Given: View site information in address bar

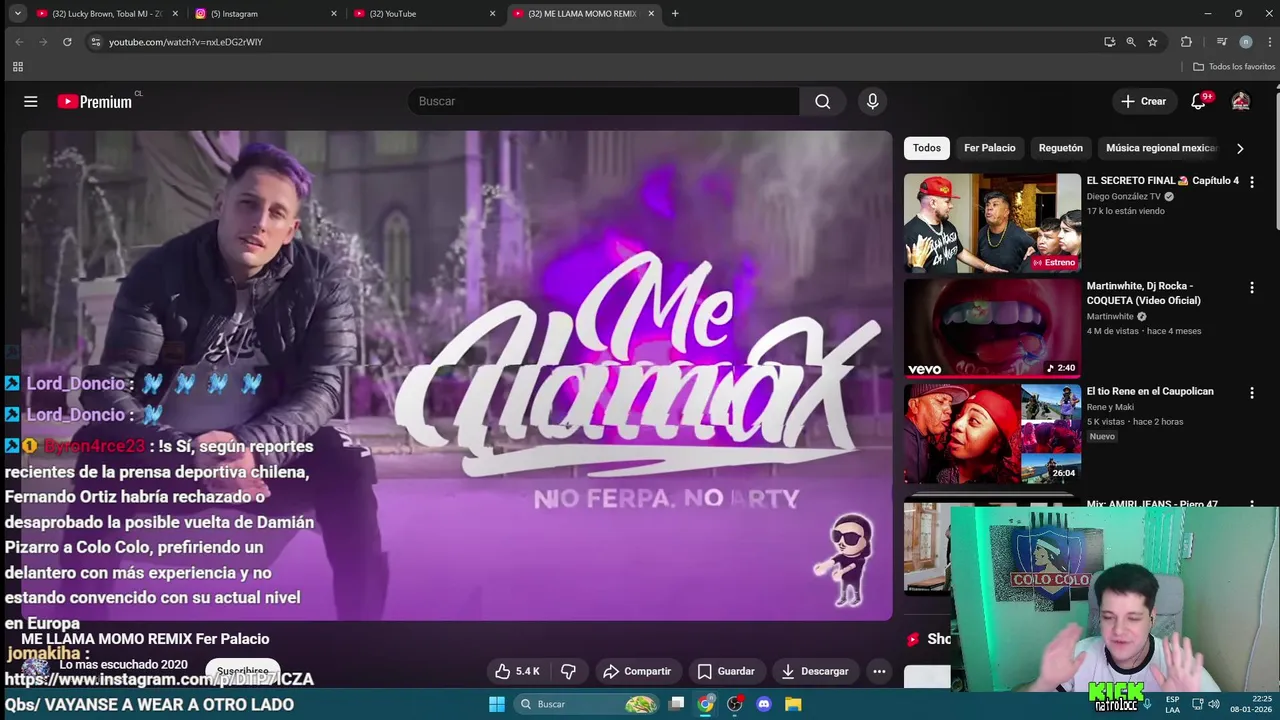Looking at the screenshot, I should tap(96, 42).
